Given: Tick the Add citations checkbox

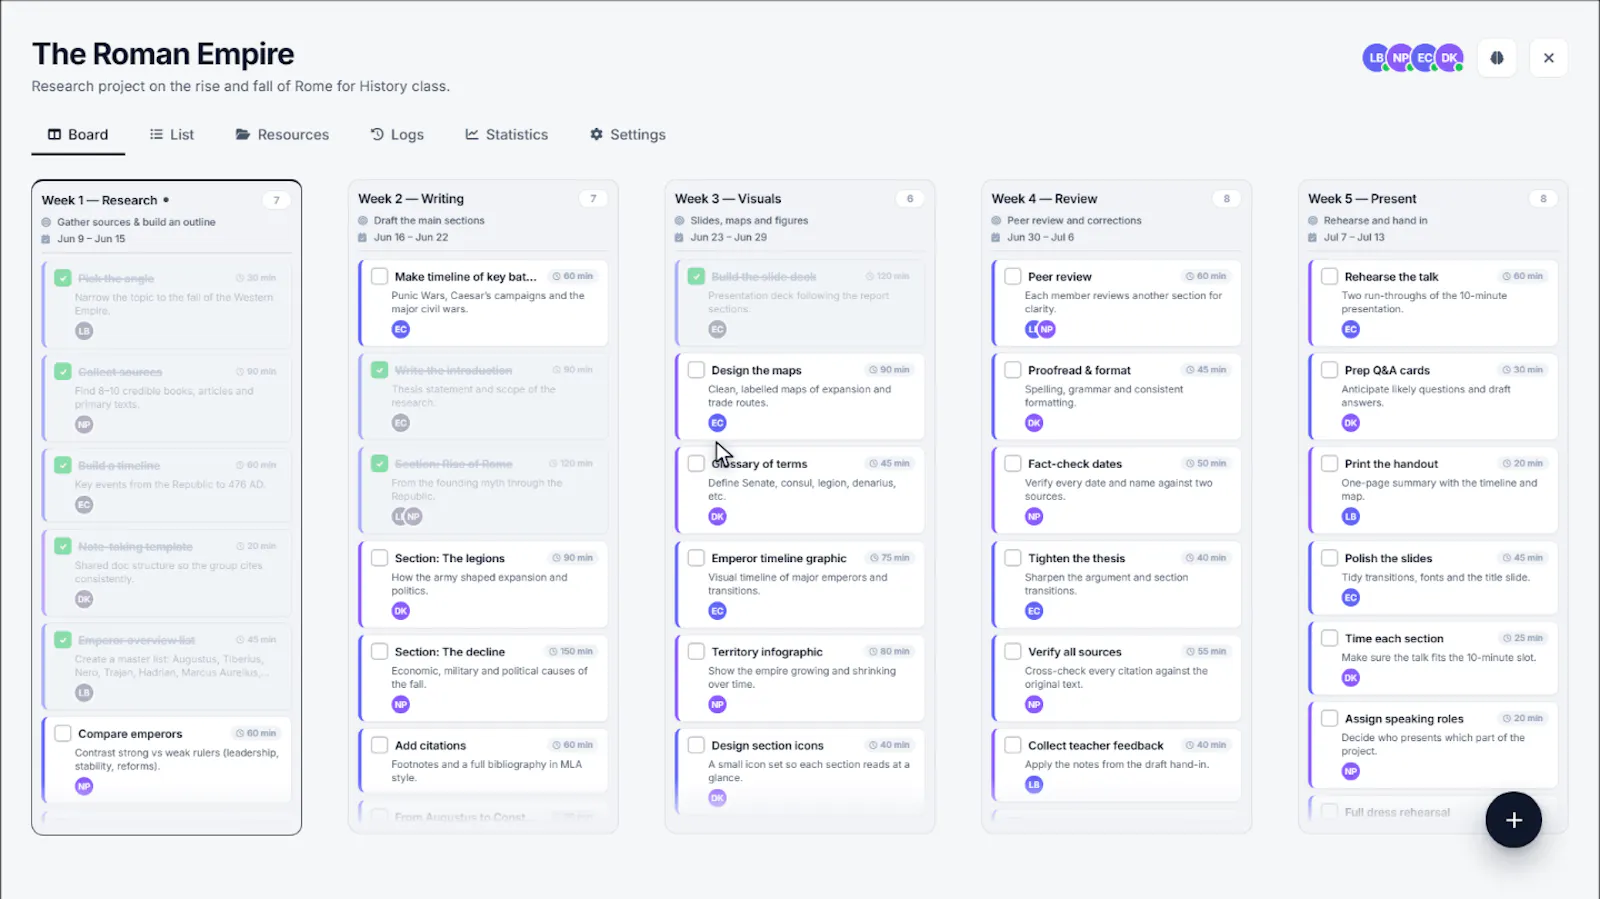Looking at the screenshot, I should (380, 746).
